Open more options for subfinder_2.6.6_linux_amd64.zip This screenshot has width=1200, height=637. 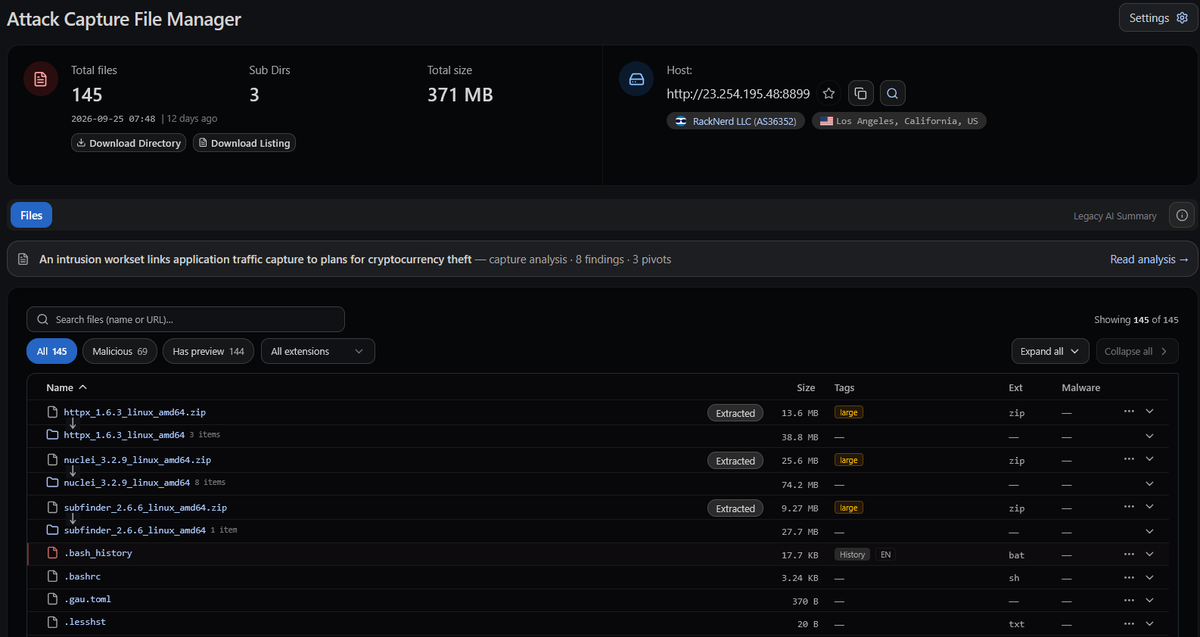[x=1129, y=507]
